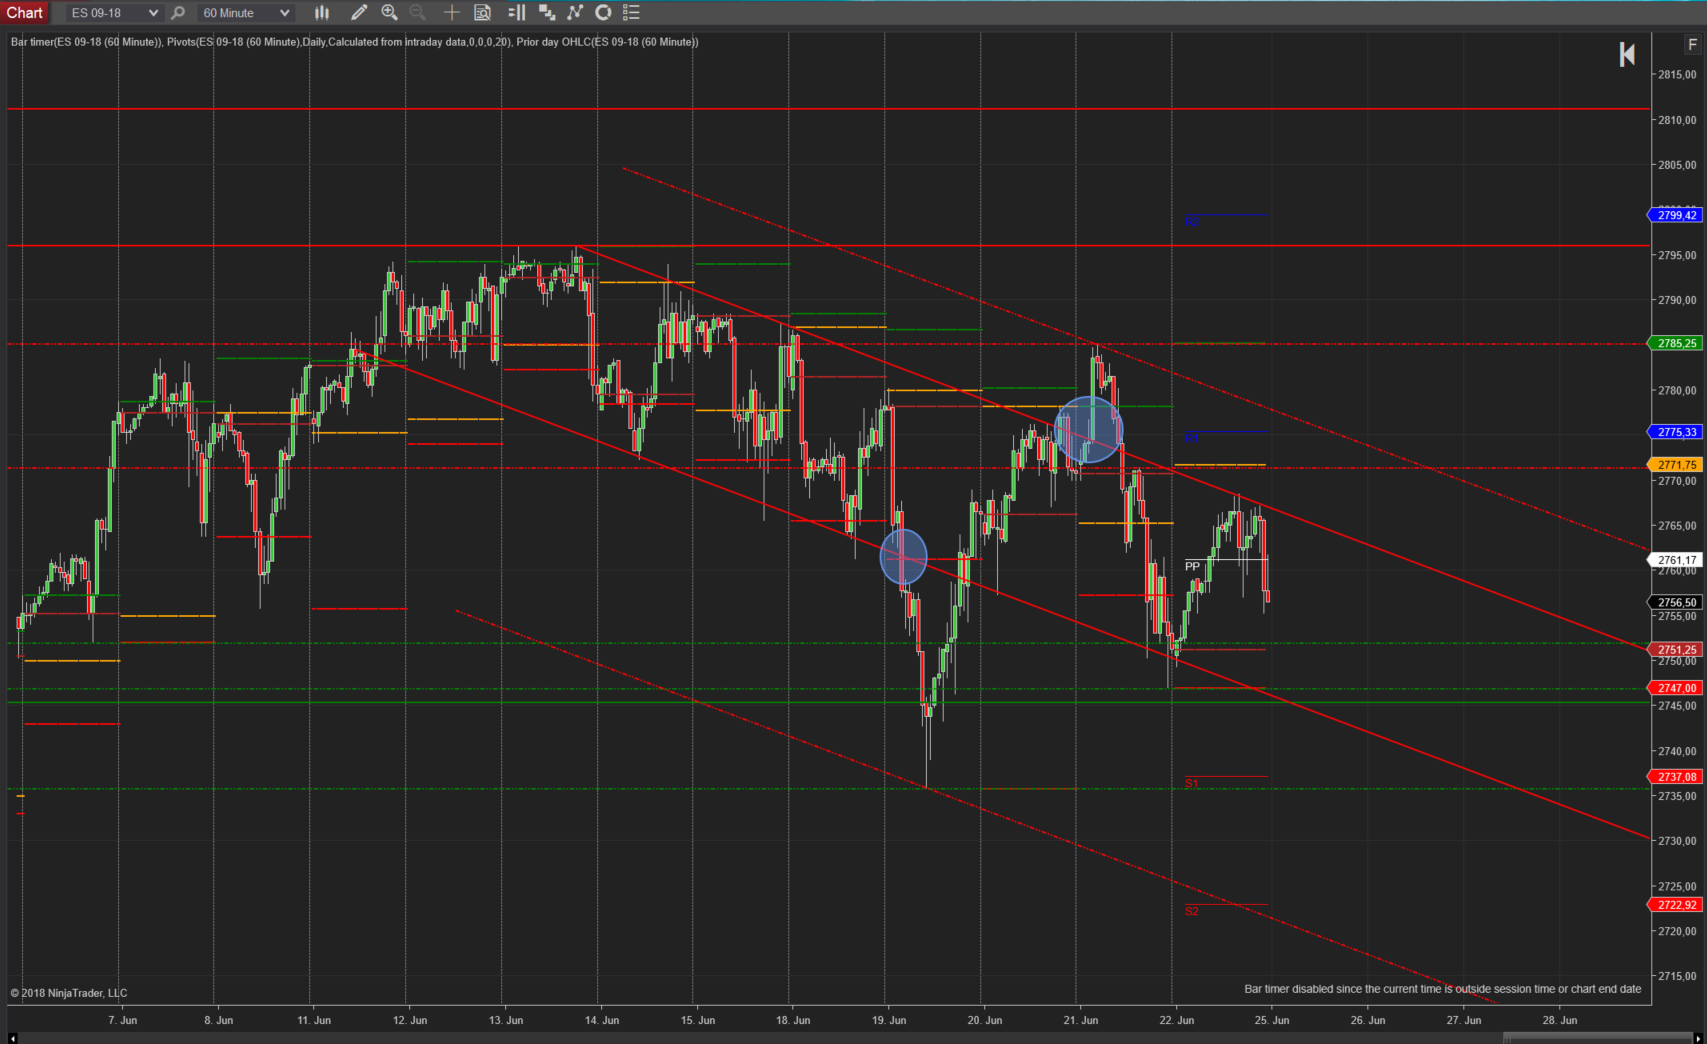
Task: Click the 2018 NinjaTrader, LLC copyright text
Action: [x=69, y=993]
